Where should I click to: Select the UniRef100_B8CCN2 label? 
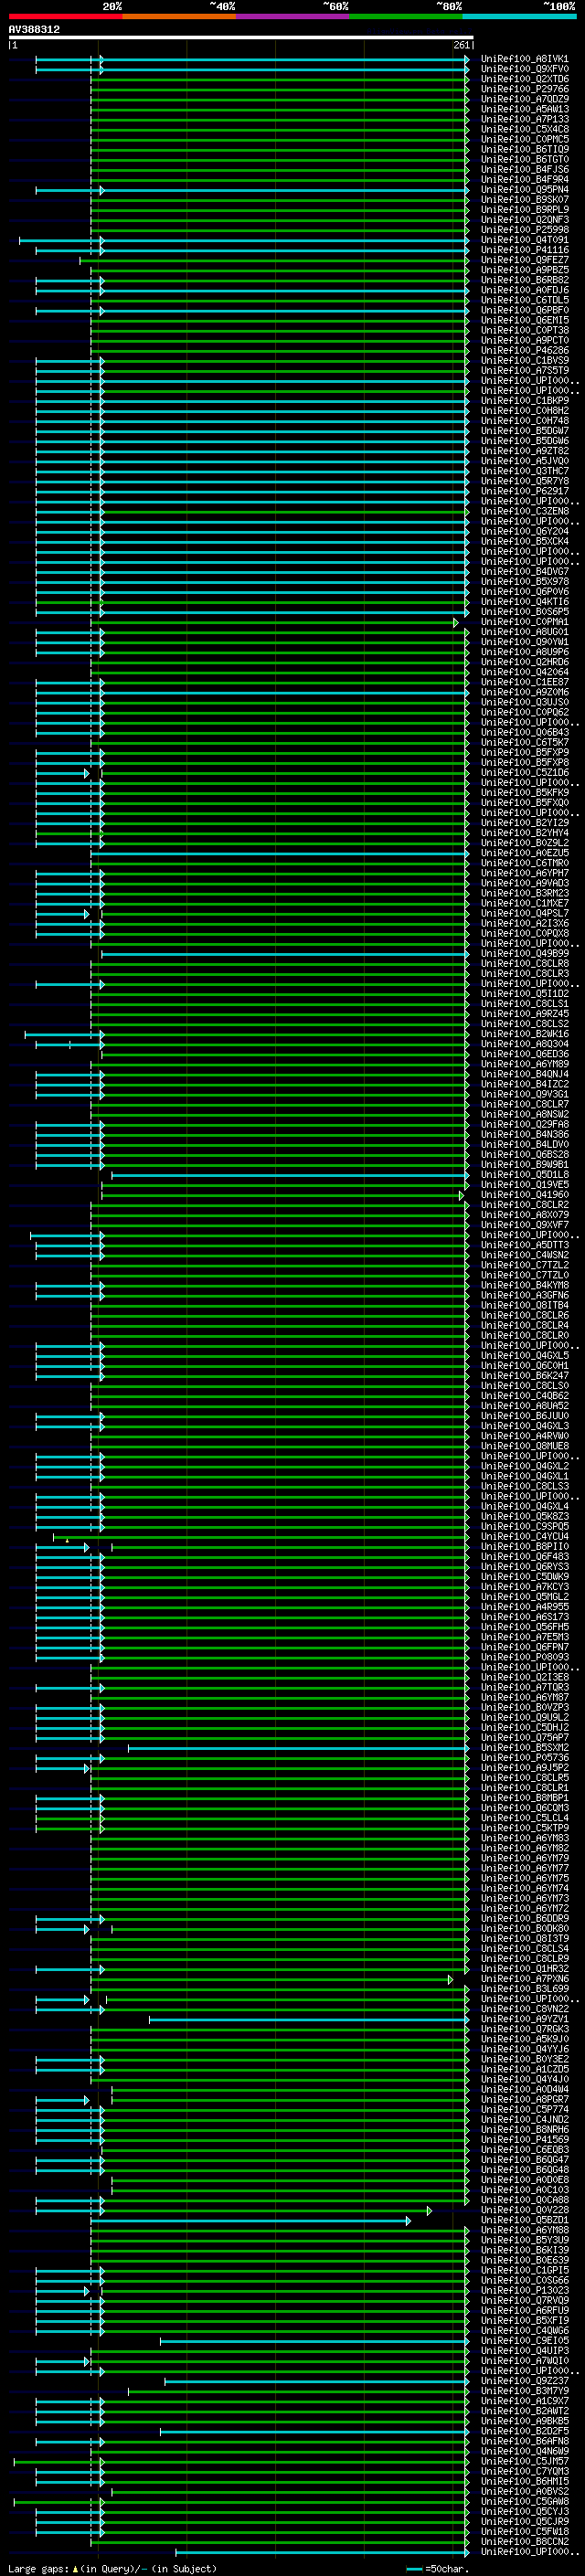524,2541
